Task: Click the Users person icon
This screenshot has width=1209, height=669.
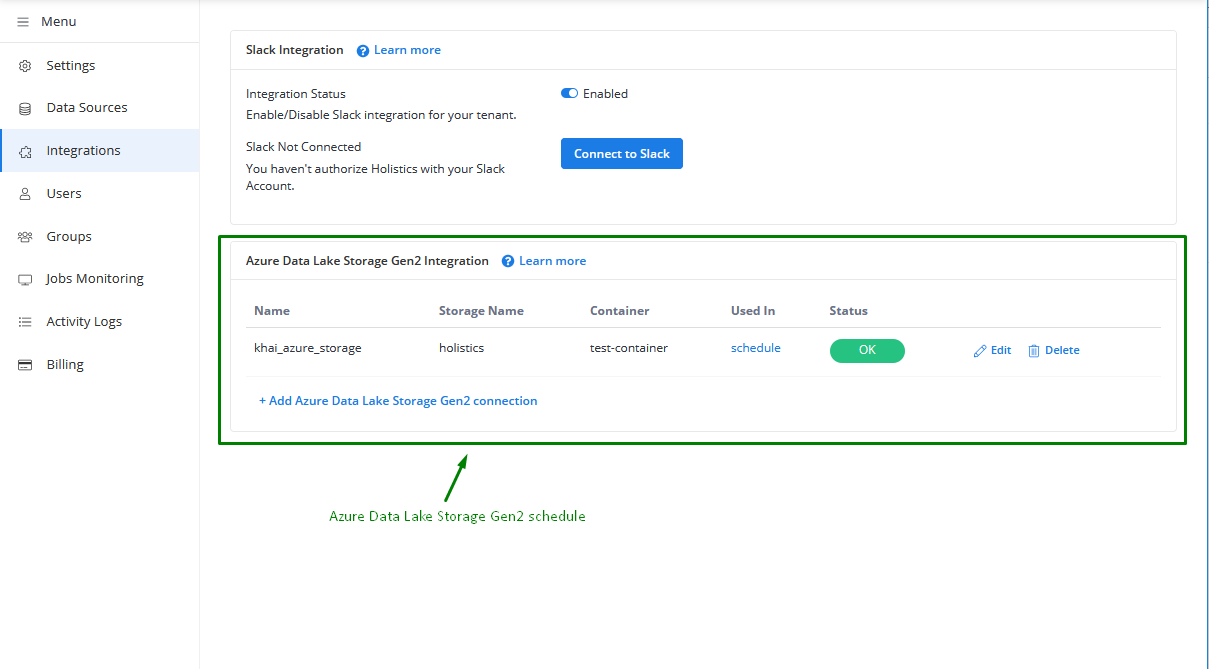Action: (25, 194)
